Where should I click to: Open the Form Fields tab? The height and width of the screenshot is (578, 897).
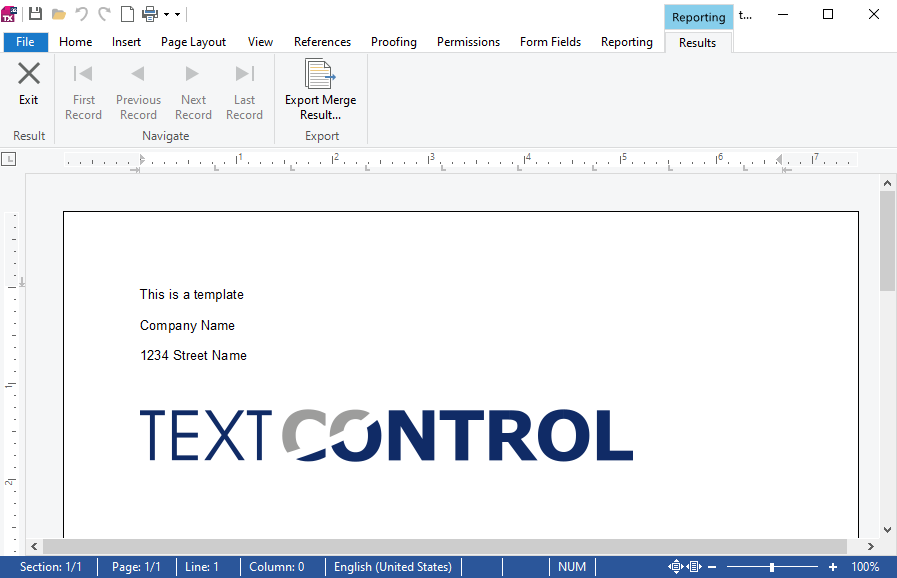pos(550,42)
